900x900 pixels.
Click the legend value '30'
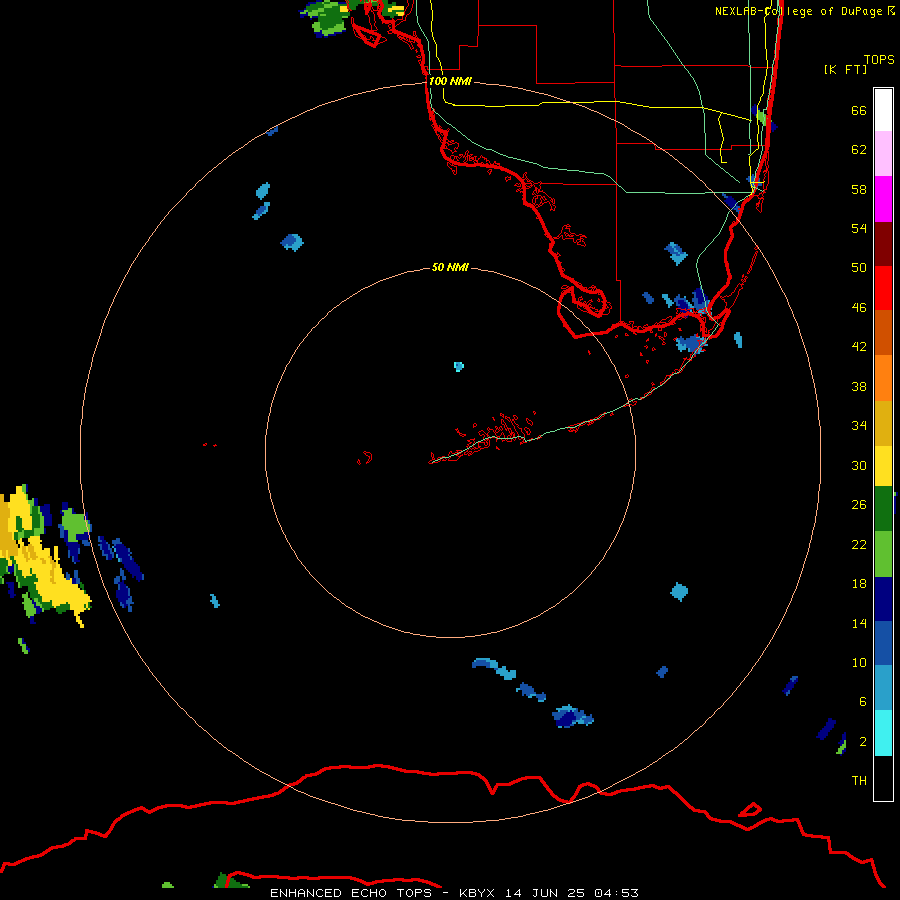(x=859, y=465)
